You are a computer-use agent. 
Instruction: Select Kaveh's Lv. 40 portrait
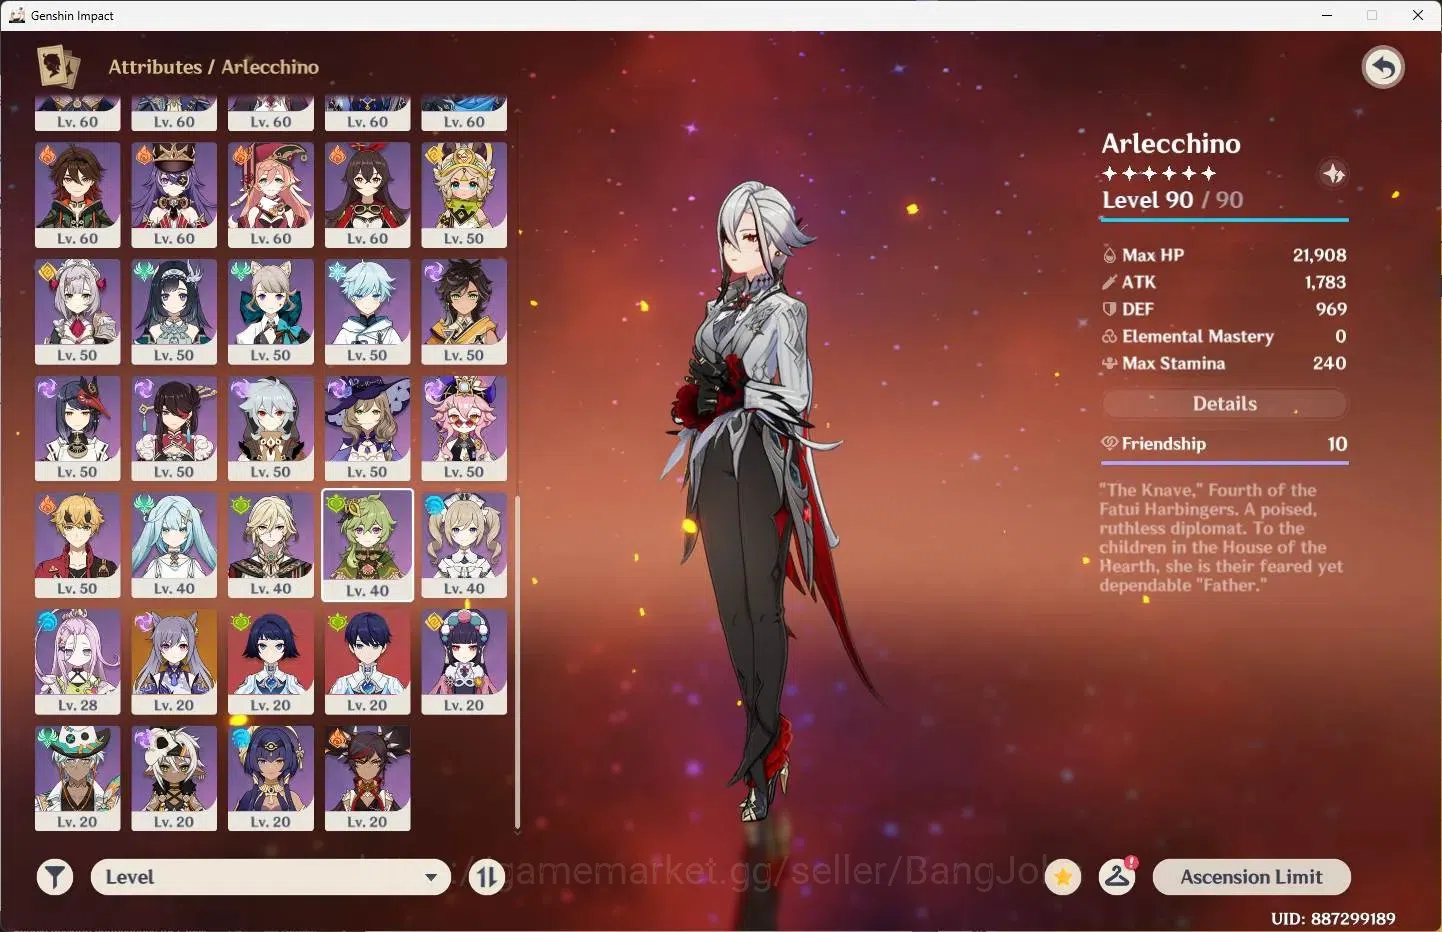coord(271,546)
